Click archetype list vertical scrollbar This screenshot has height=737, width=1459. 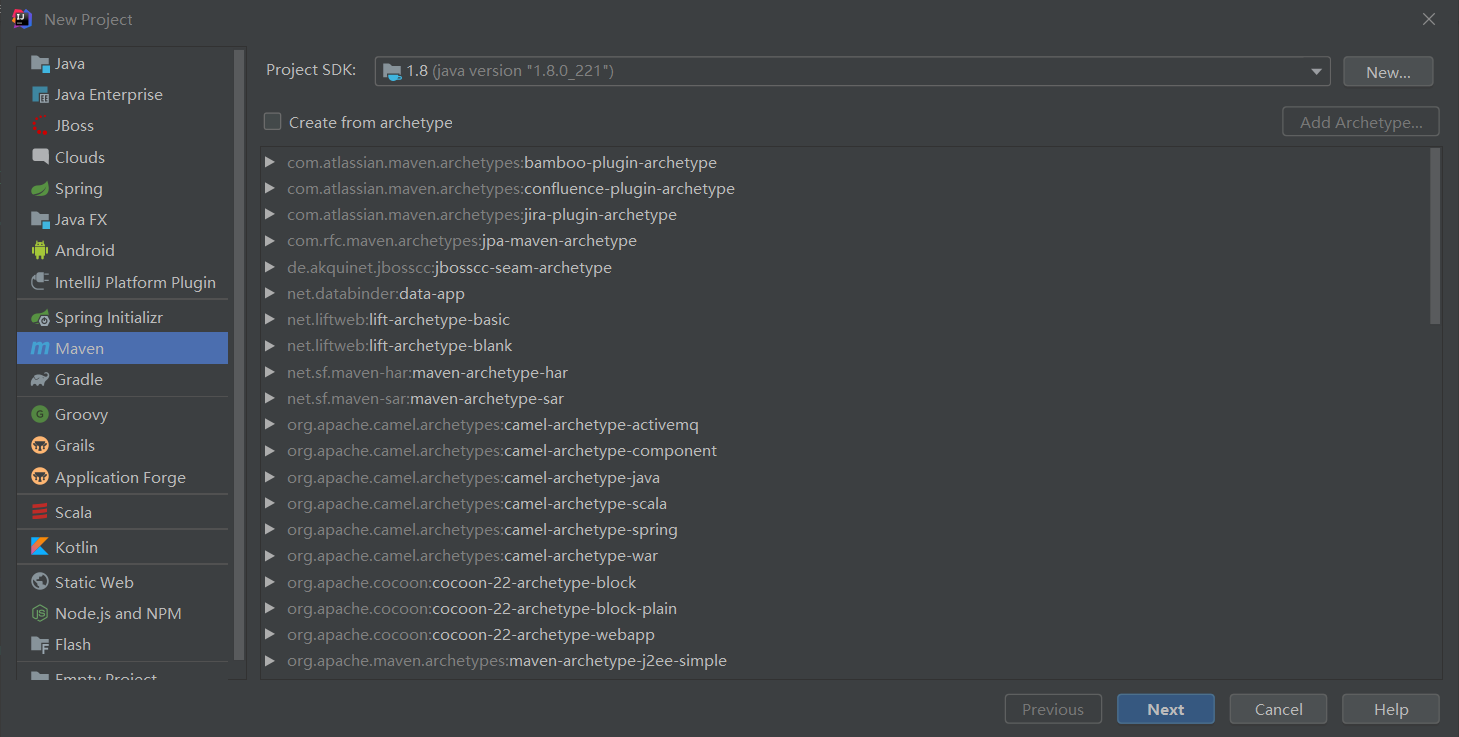(1435, 236)
